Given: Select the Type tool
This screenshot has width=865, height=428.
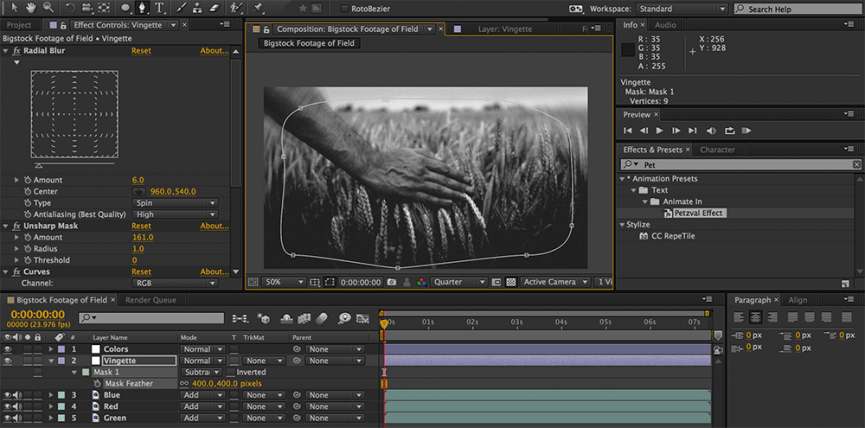Looking at the screenshot, I should click(x=160, y=8).
